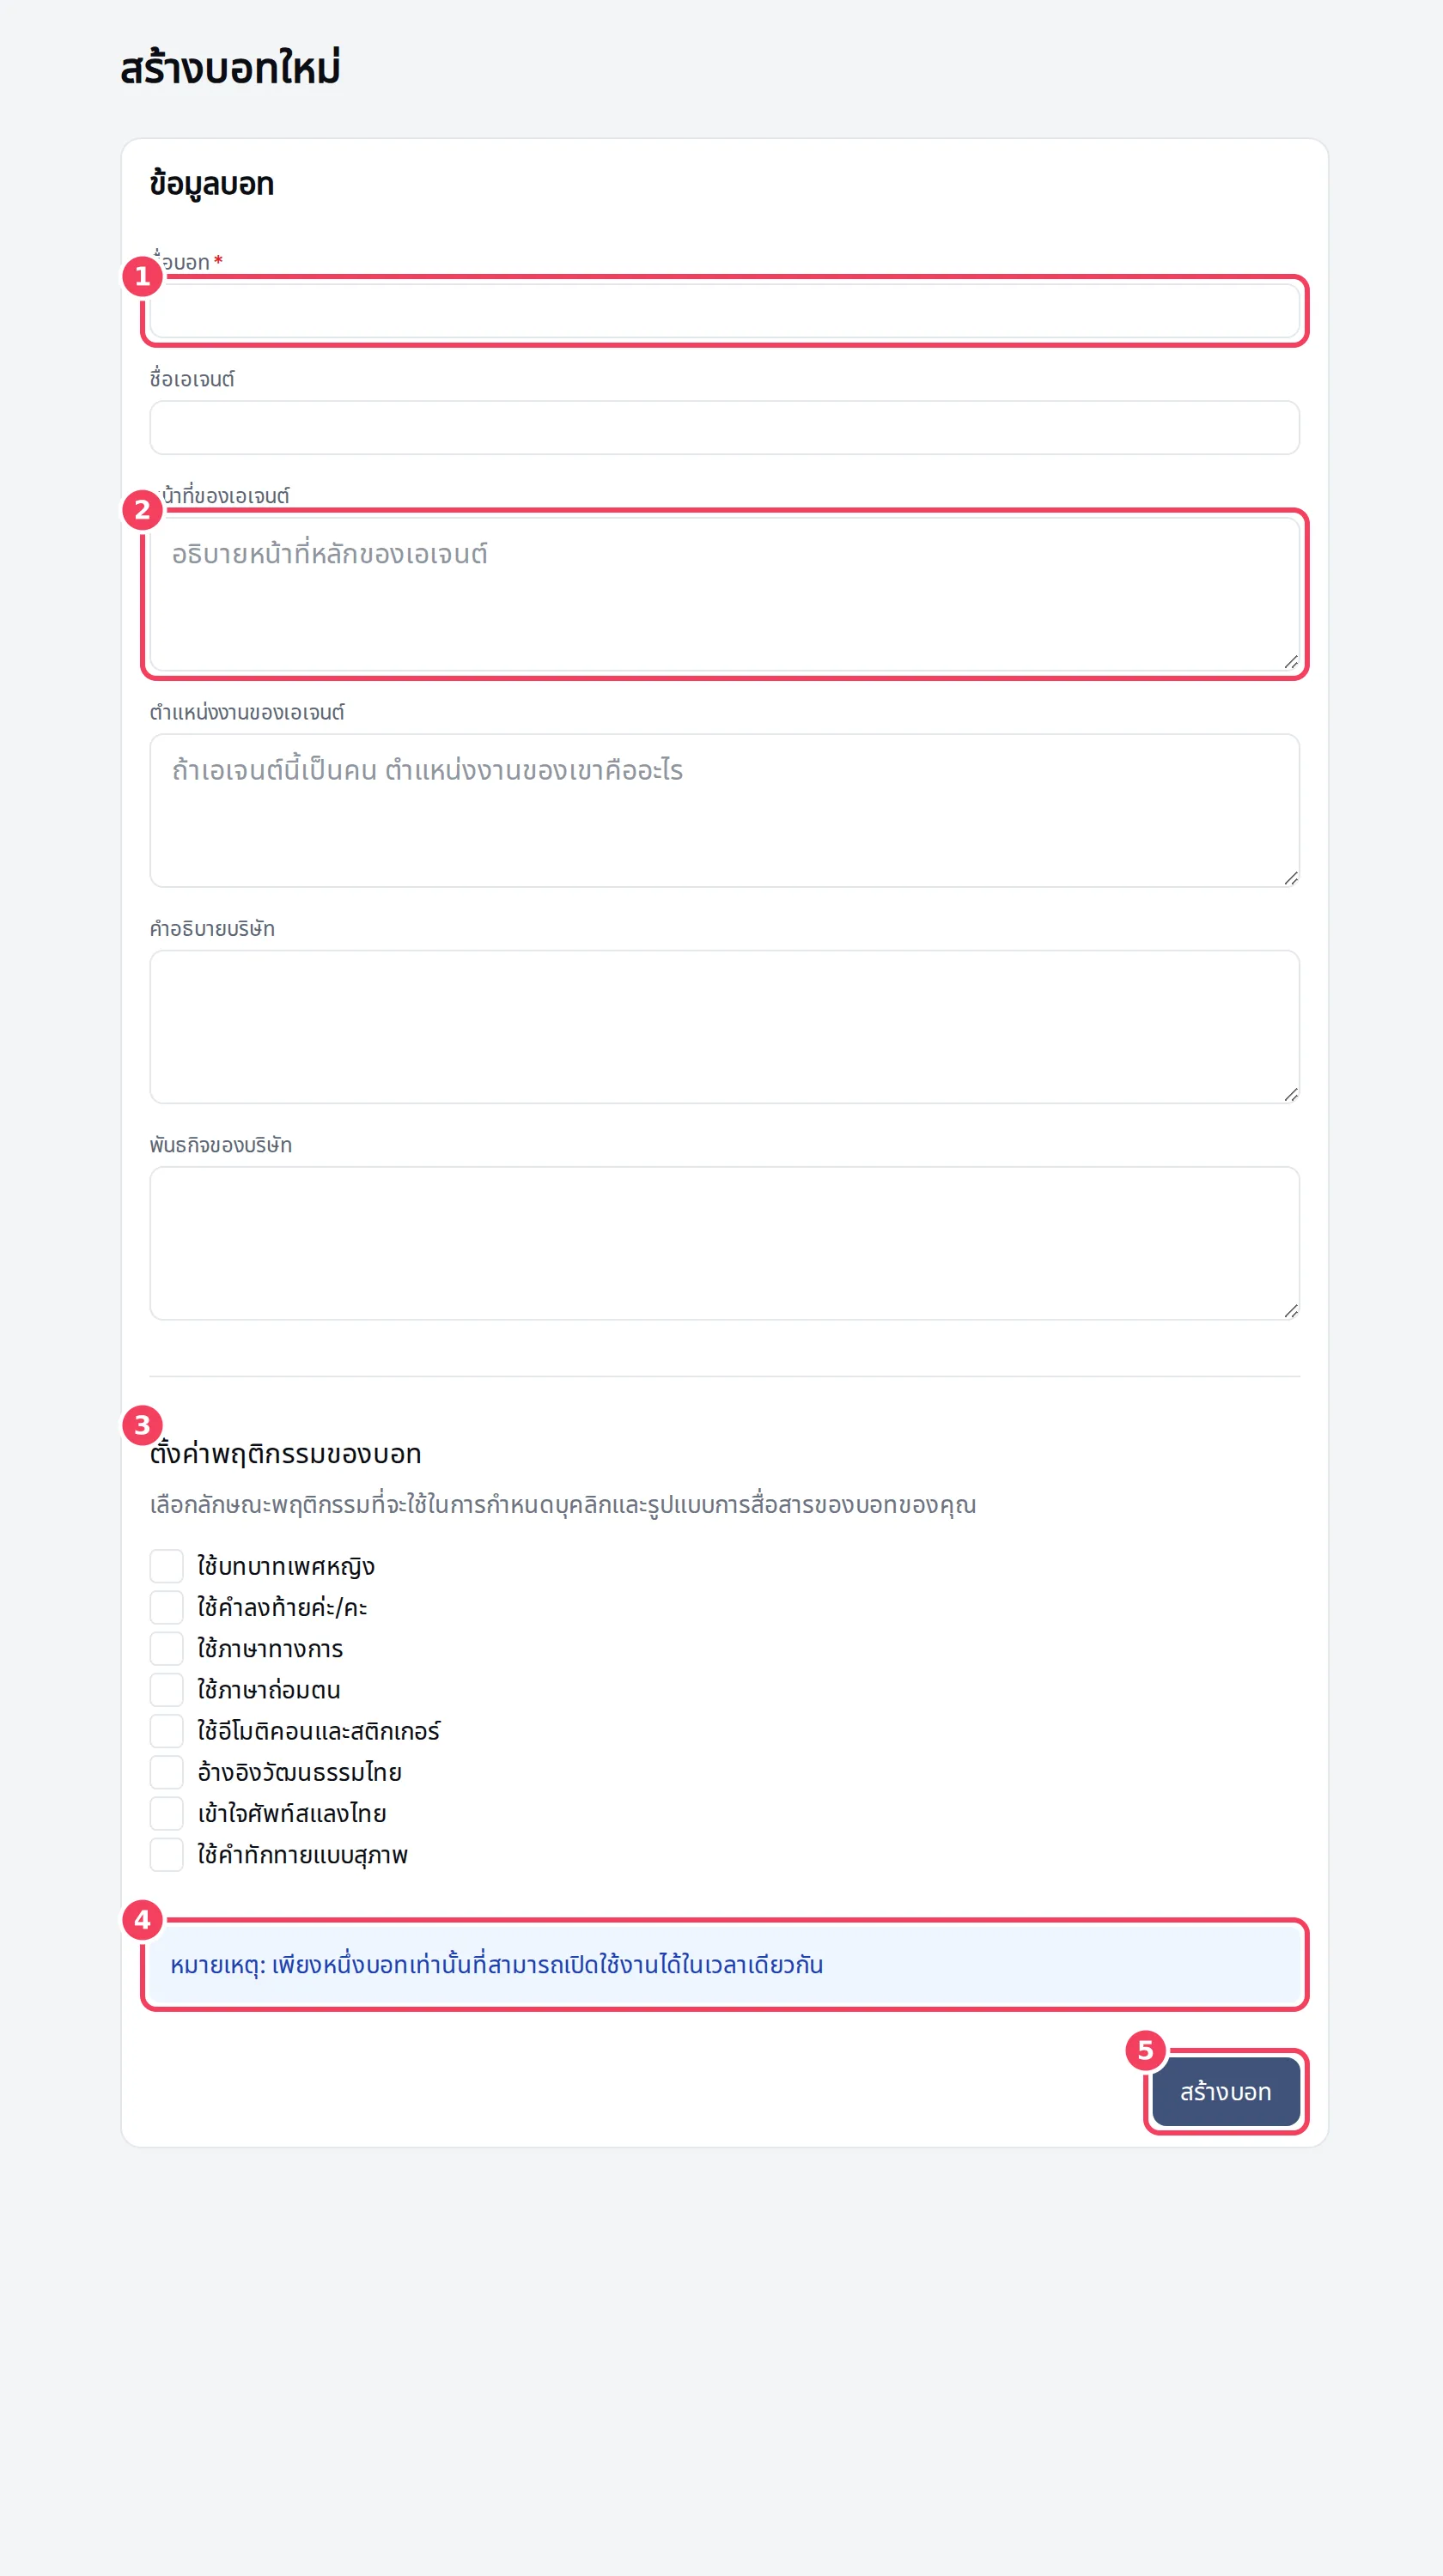Tick the ใช้ภาษาทางการ checkbox
The width and height of the screenshot is (1443, 2576).
tap(167, 1648)
